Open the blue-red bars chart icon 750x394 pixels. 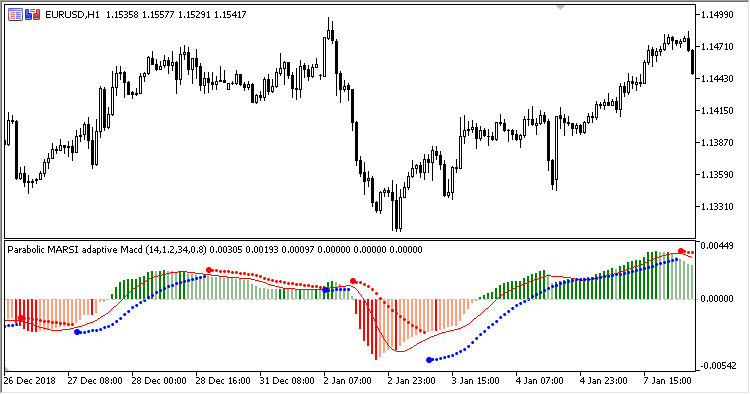click(x=33, y=15)
